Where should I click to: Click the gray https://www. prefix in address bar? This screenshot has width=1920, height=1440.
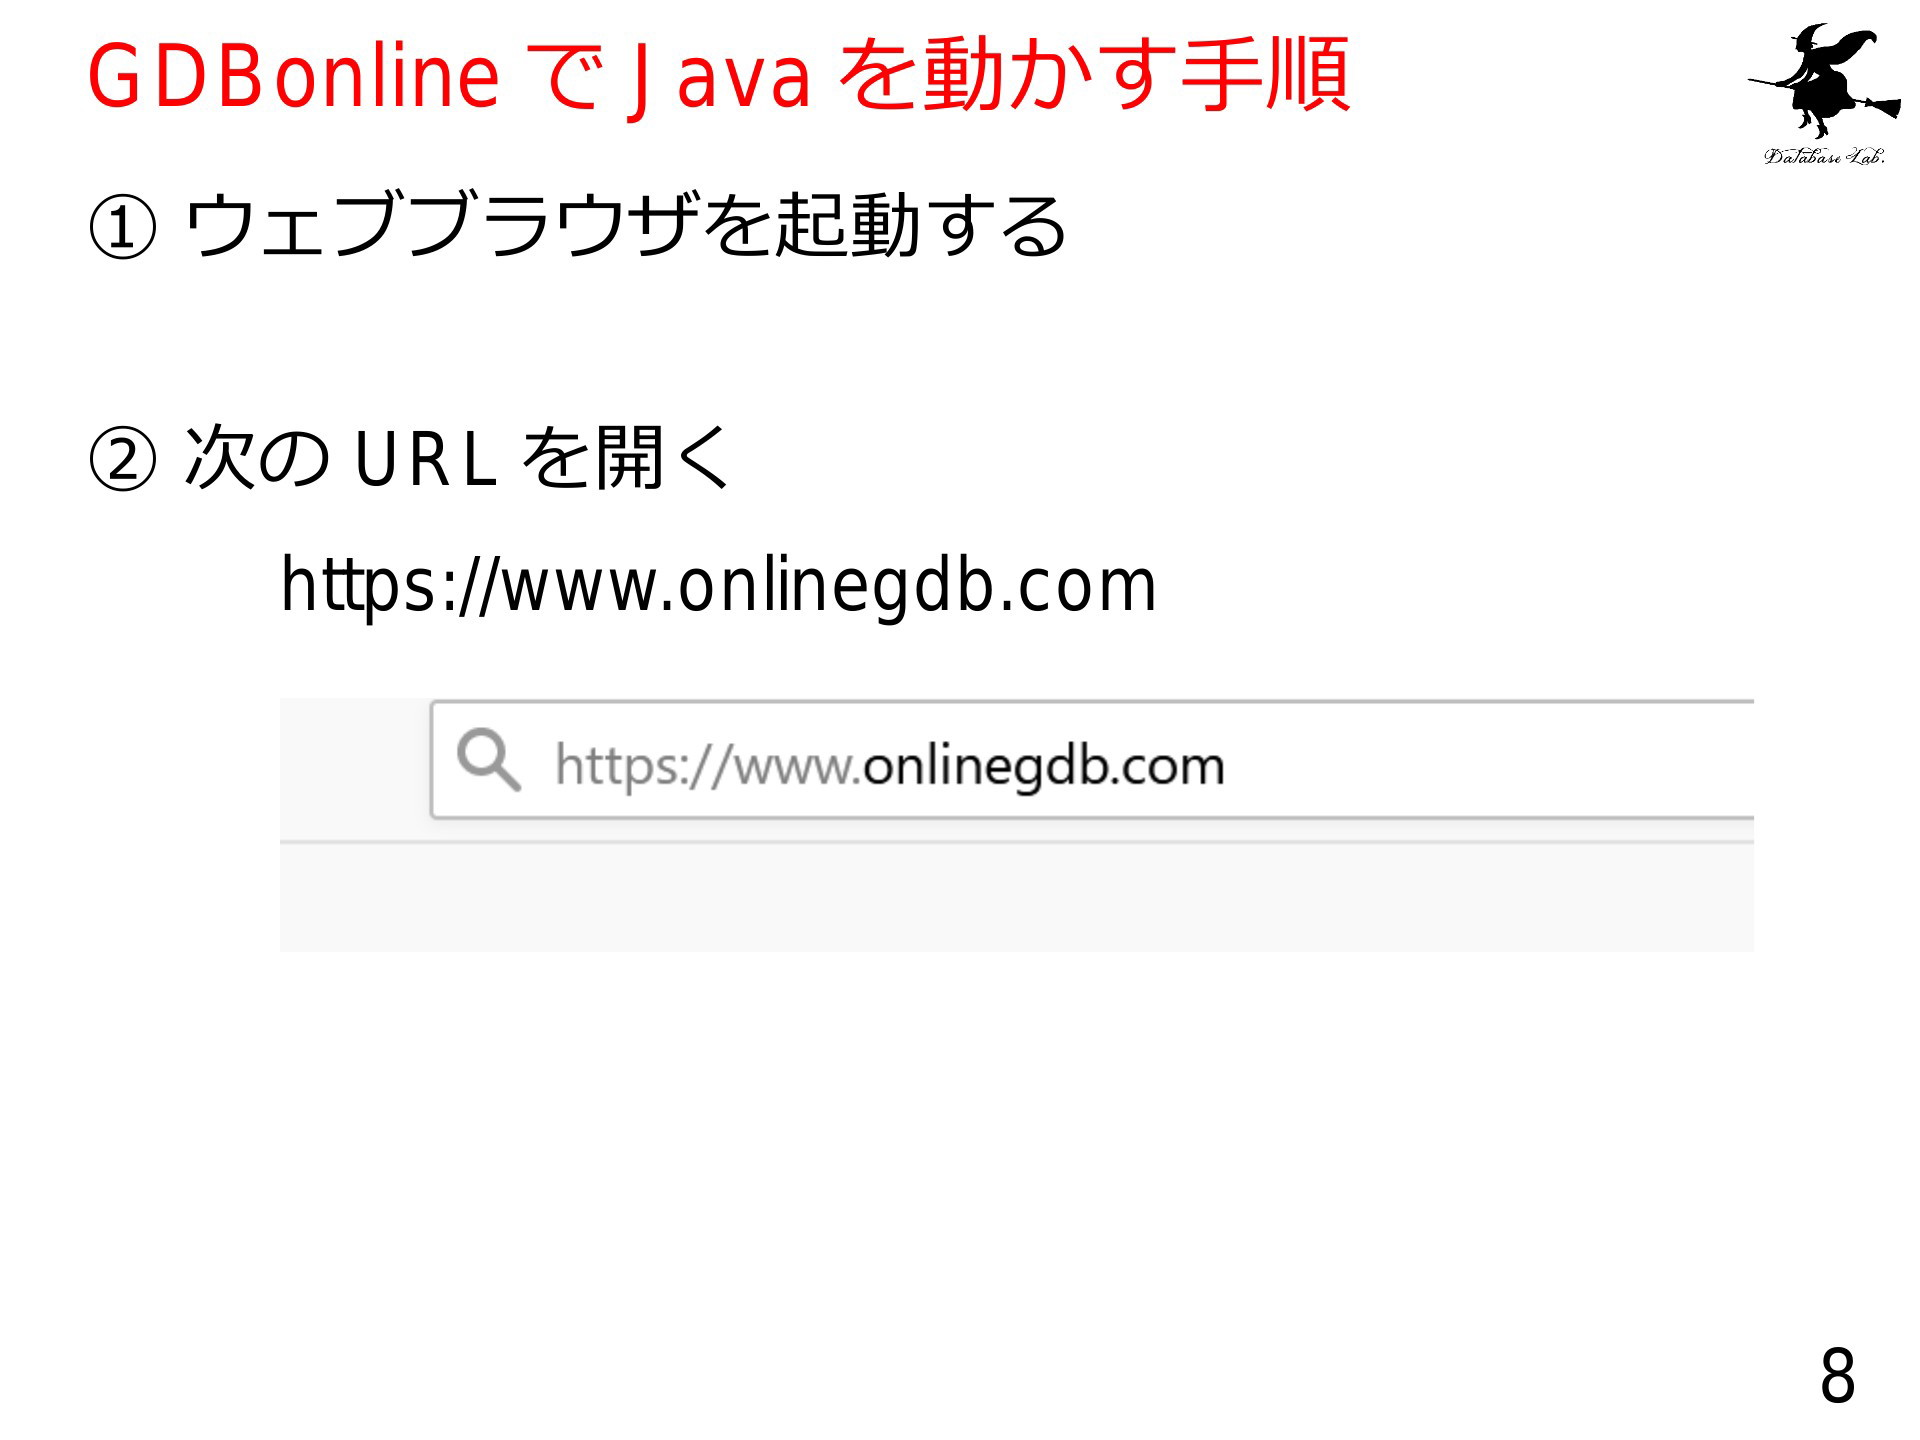tap(708, 766)
